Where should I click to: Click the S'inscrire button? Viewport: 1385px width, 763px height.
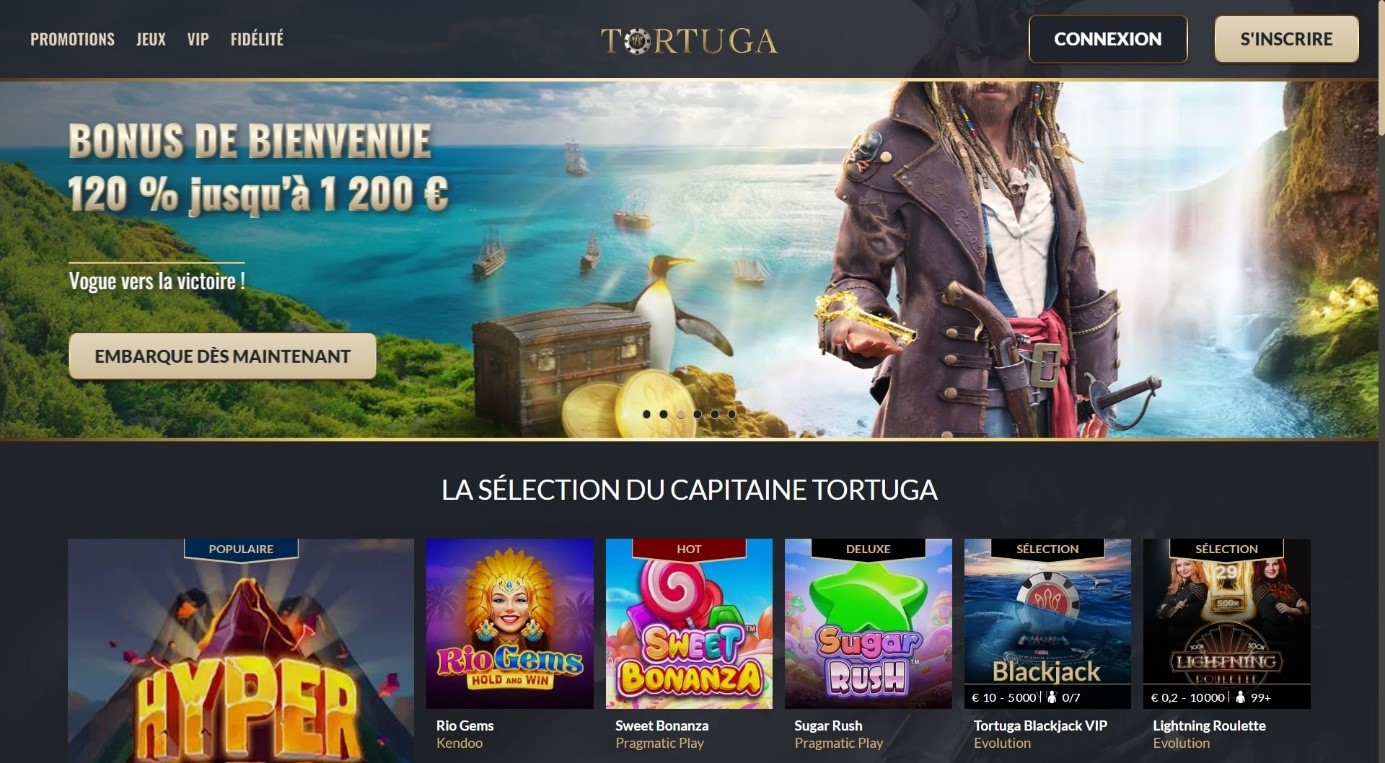pos(1286,39)
